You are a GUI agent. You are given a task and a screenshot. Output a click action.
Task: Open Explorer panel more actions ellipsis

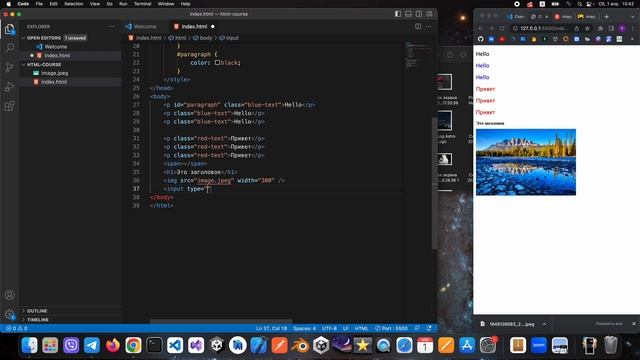[x=111, y=27]
